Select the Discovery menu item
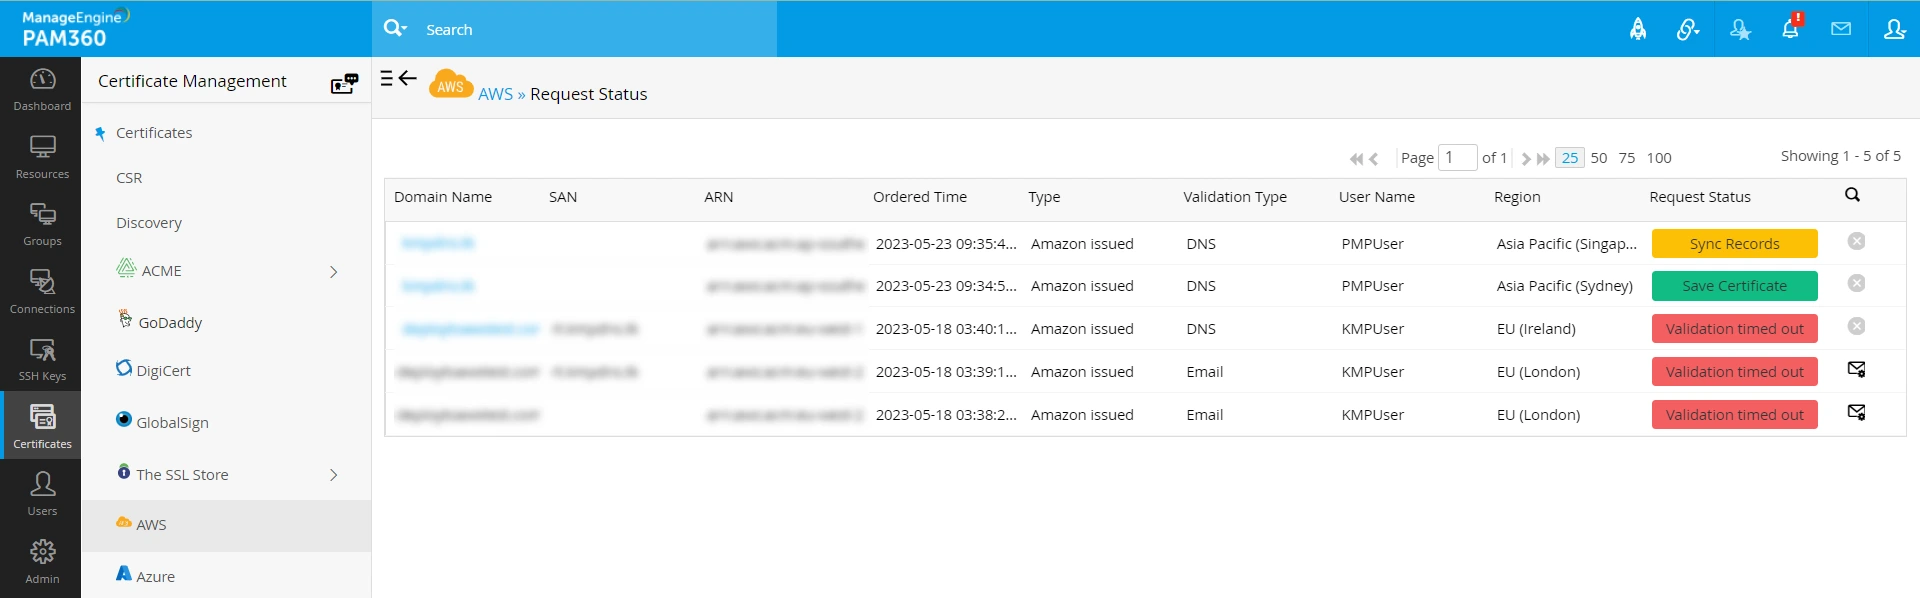The height and width of the screenshot is (598, 1920). coord(149,223)
